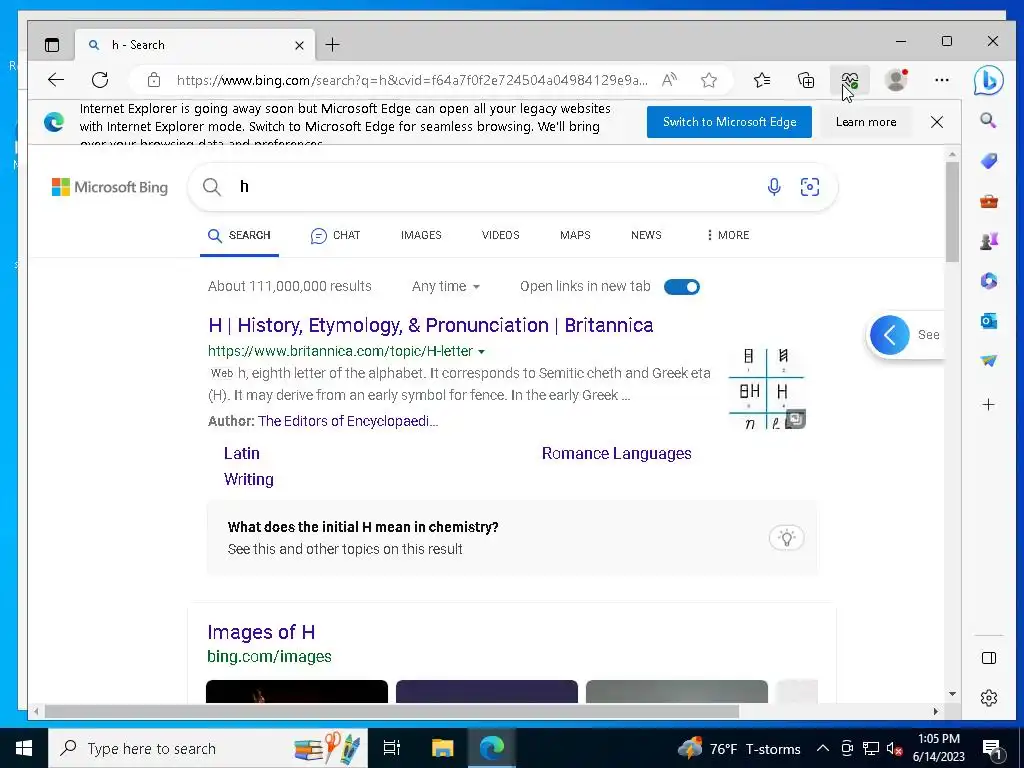1024x768 pixels.
Task: Click the vertical page scrollbar thumb
Action: click(952, 211)
